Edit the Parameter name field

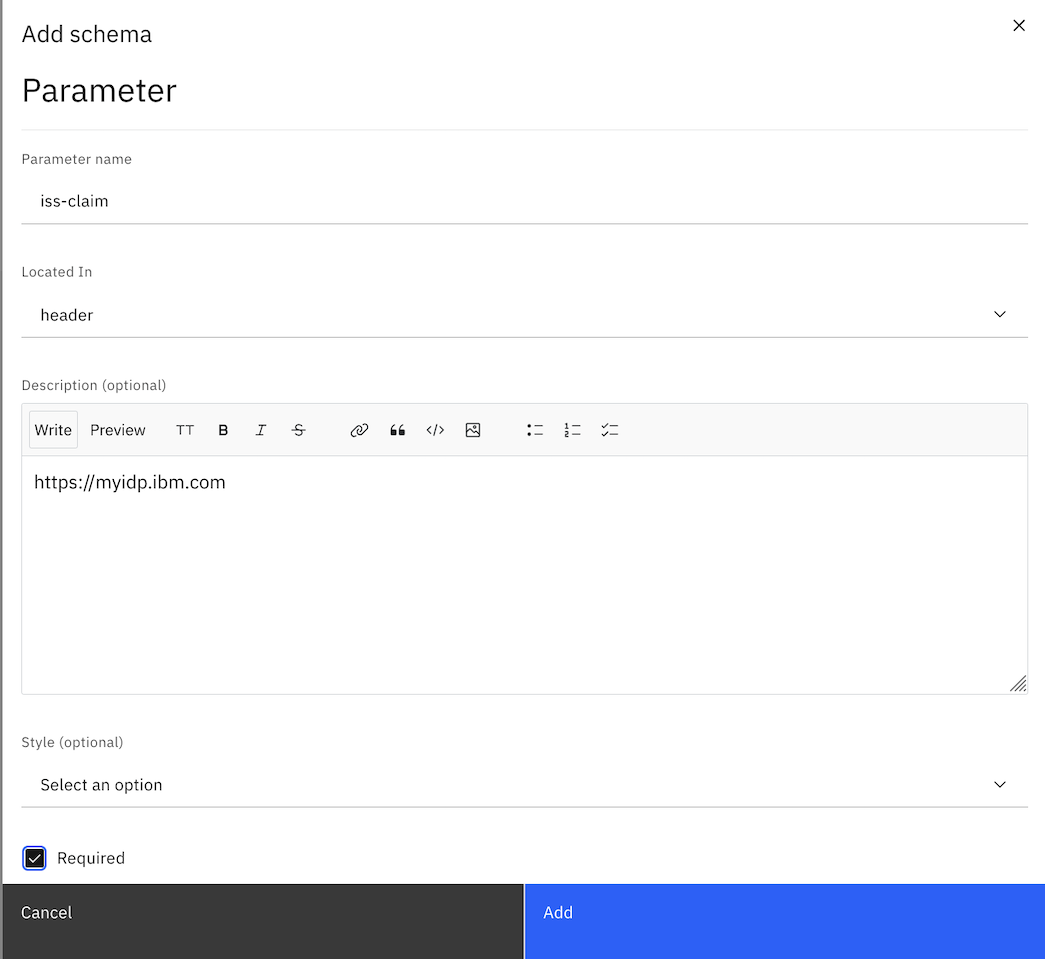pos(524,201)
